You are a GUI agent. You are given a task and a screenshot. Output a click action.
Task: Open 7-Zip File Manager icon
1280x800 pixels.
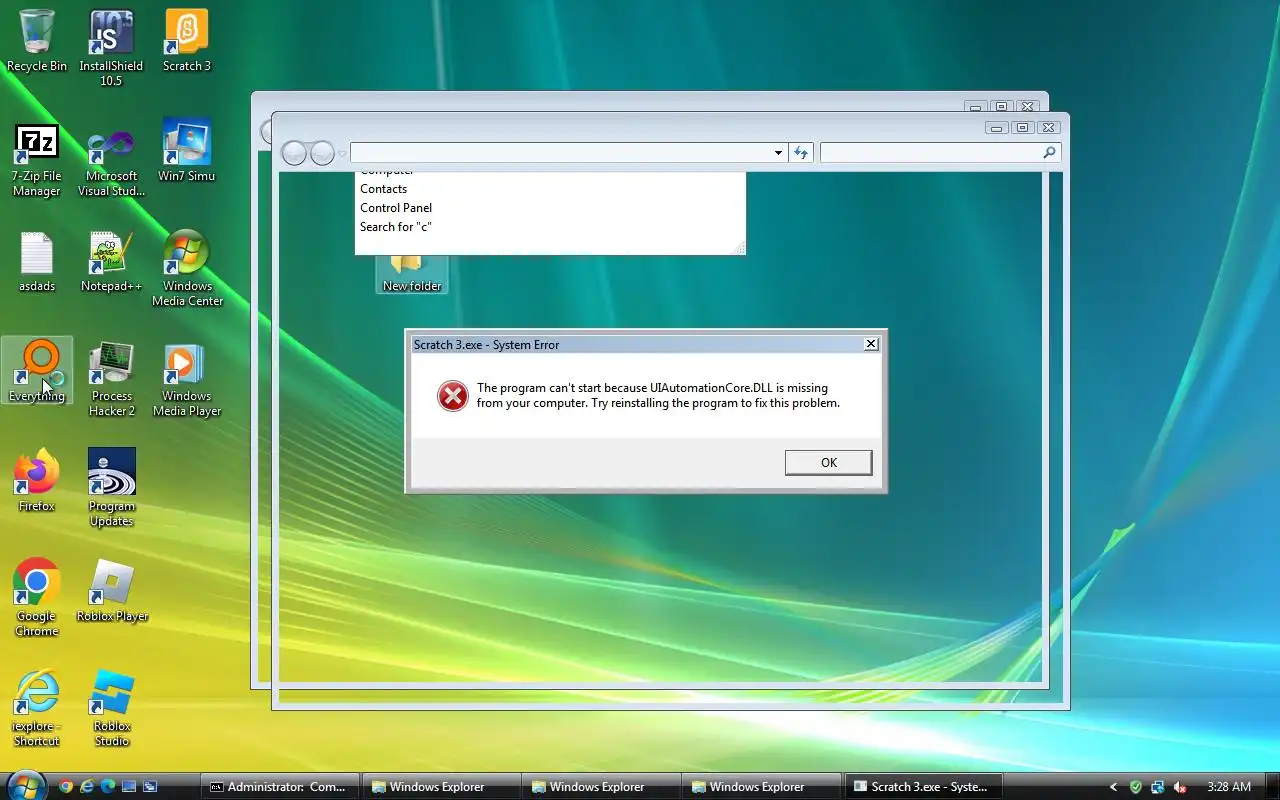coord(37,159)
